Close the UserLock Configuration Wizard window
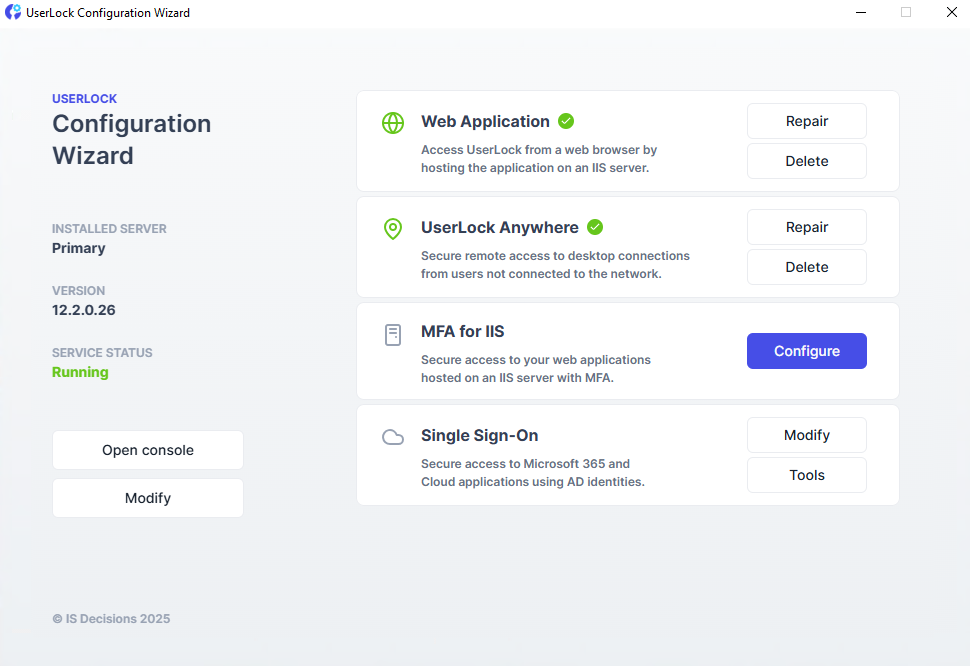Viewport: 970px width, 666px height. pos(951,13)
